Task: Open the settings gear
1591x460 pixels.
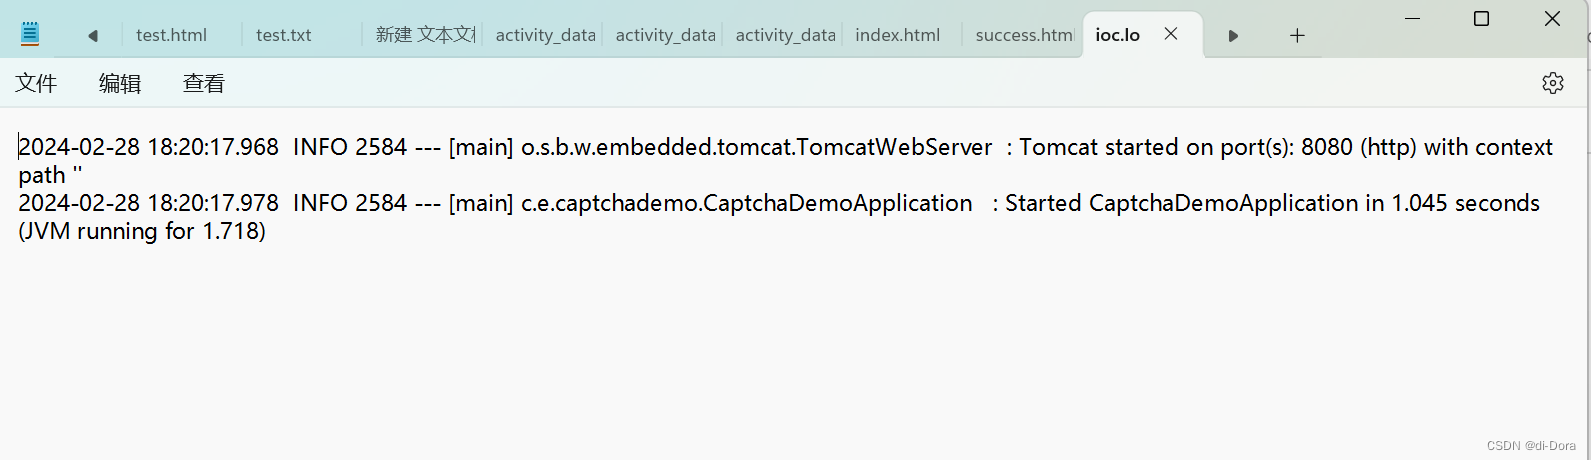Action: point(1552,83)
